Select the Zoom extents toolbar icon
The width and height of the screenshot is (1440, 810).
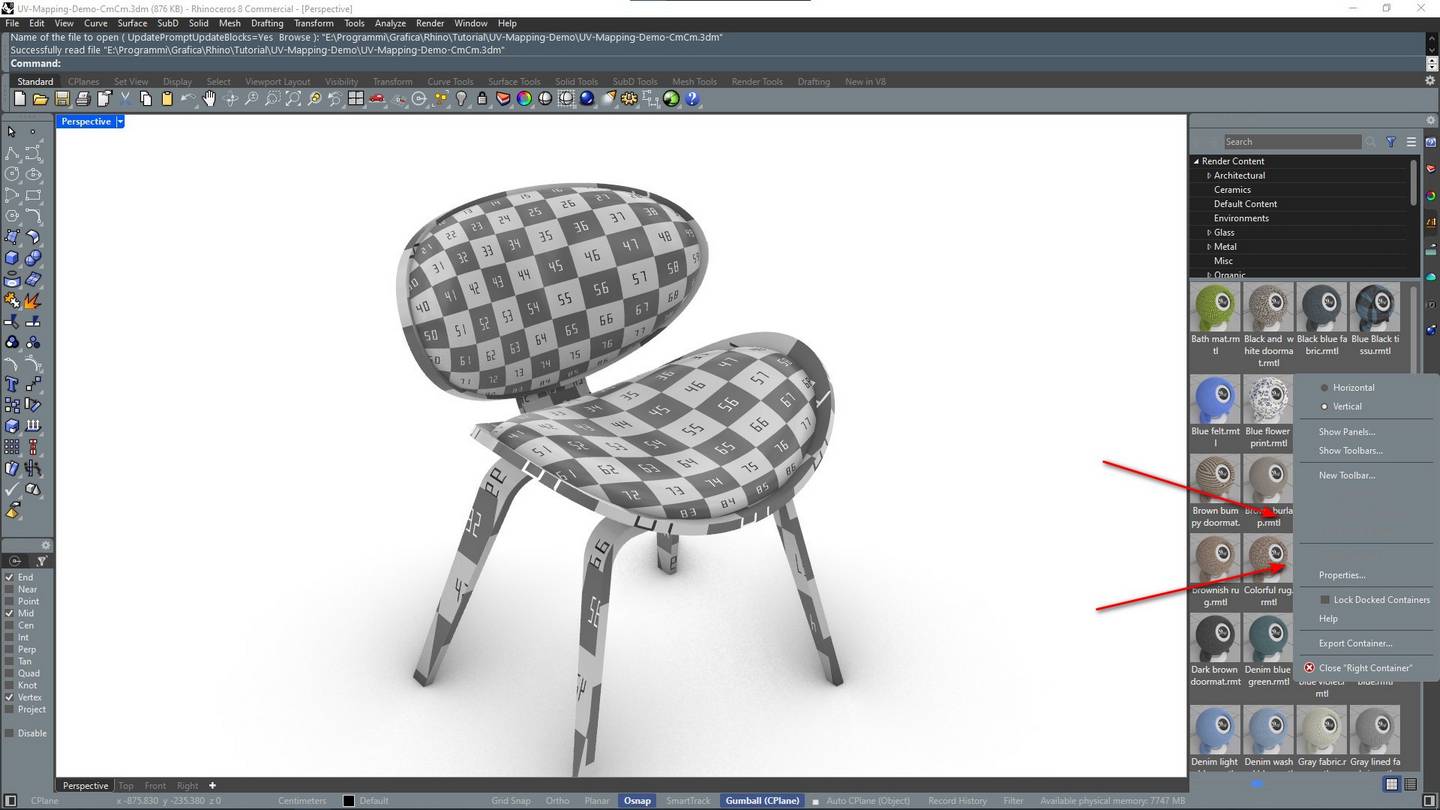click(292, 98)
